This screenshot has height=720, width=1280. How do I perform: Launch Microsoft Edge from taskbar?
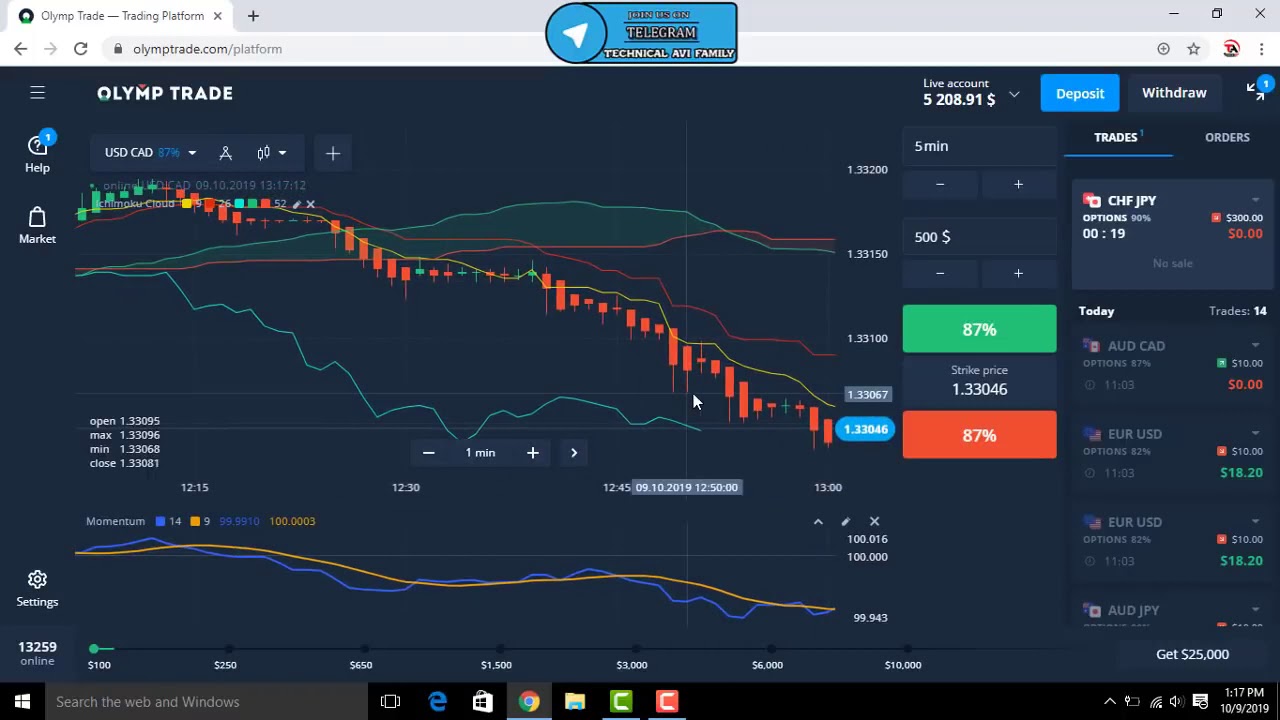pos(437,702)
